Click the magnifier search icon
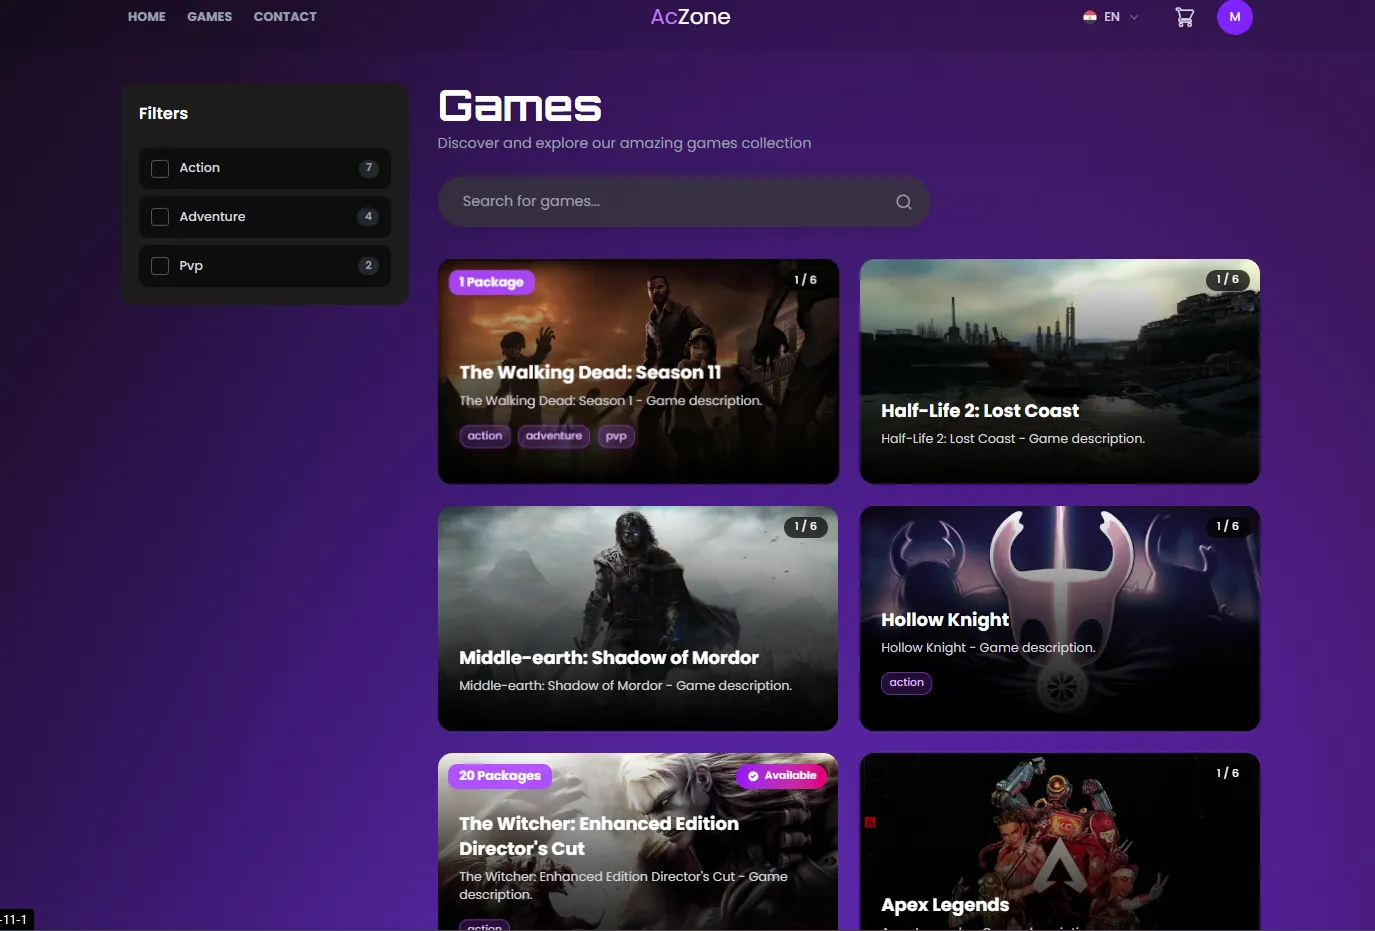Image resolution: width=1375 pixels, height=931 pixels. (903, 202)
